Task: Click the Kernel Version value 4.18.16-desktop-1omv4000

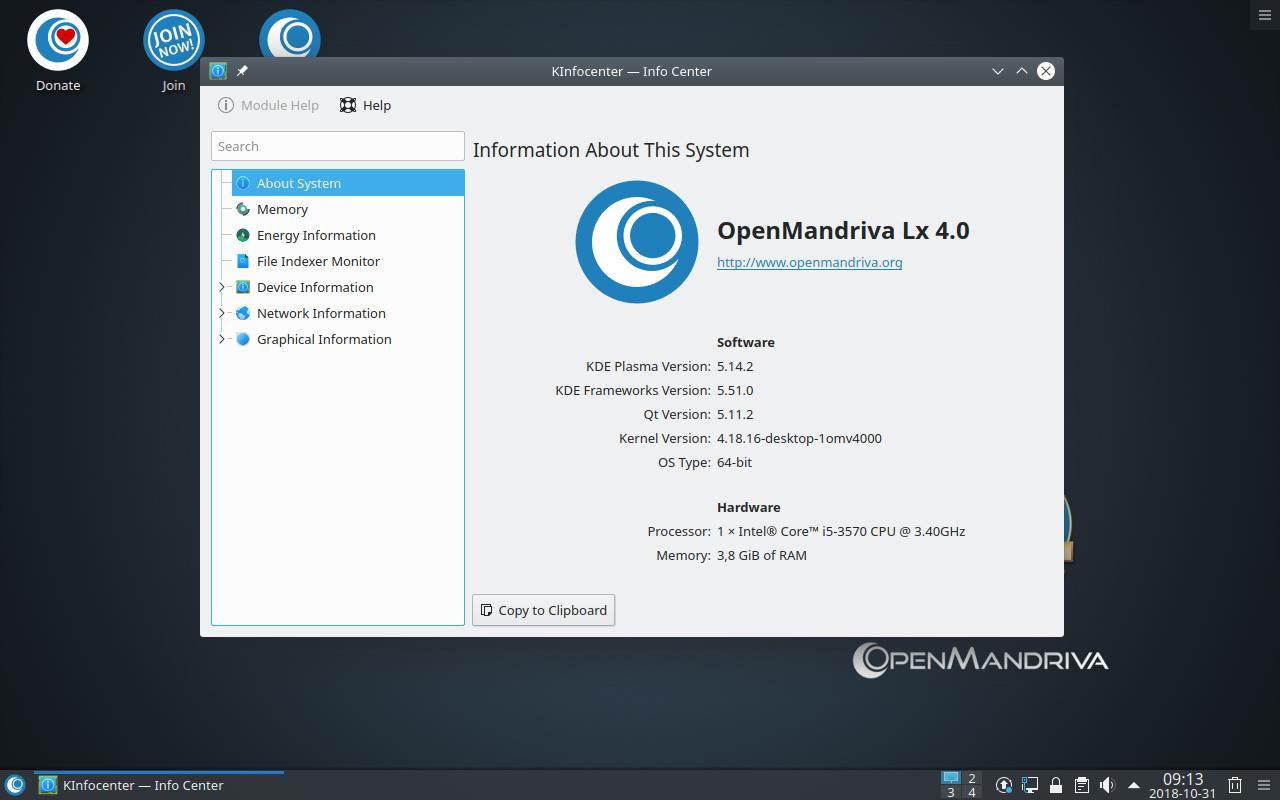Action: tap(799, 438)
